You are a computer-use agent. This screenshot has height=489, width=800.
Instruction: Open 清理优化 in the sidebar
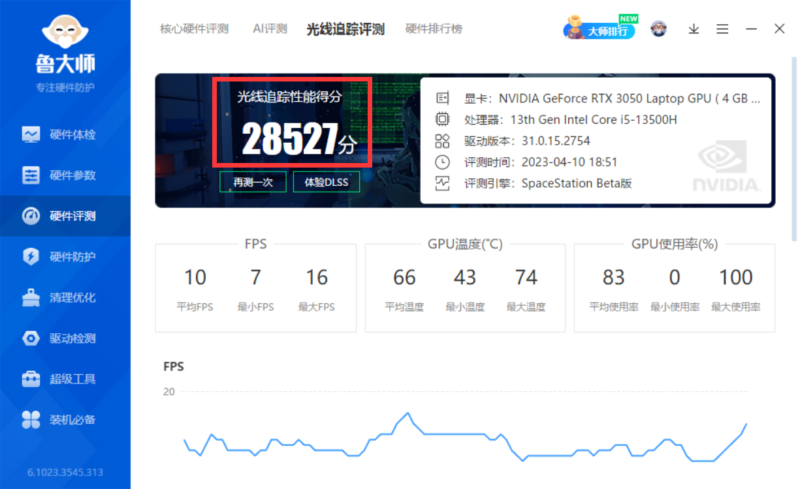65,298
